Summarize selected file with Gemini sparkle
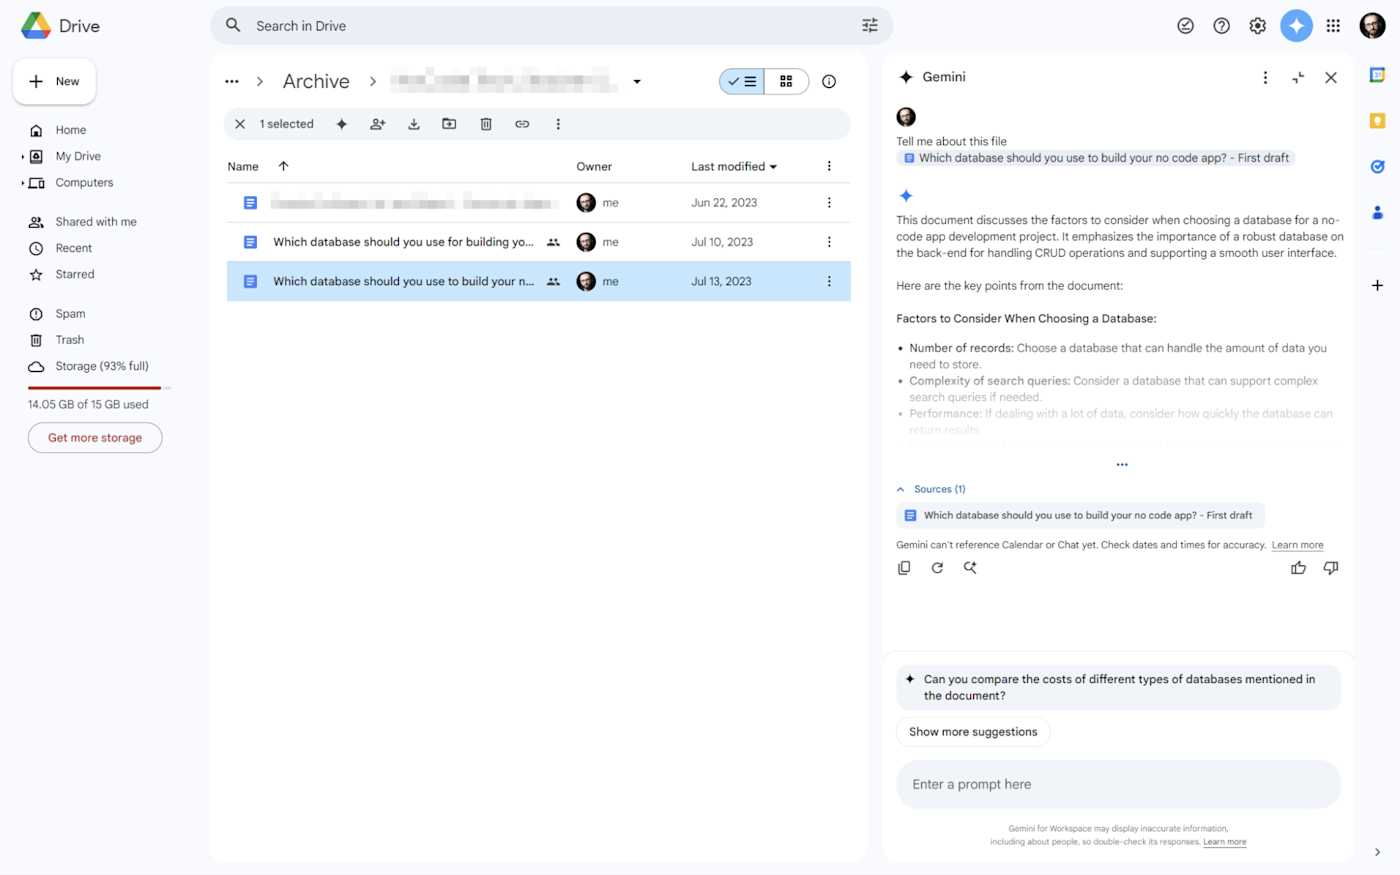The width and height of the screenshot is (1400, 875). coord(342,124)
